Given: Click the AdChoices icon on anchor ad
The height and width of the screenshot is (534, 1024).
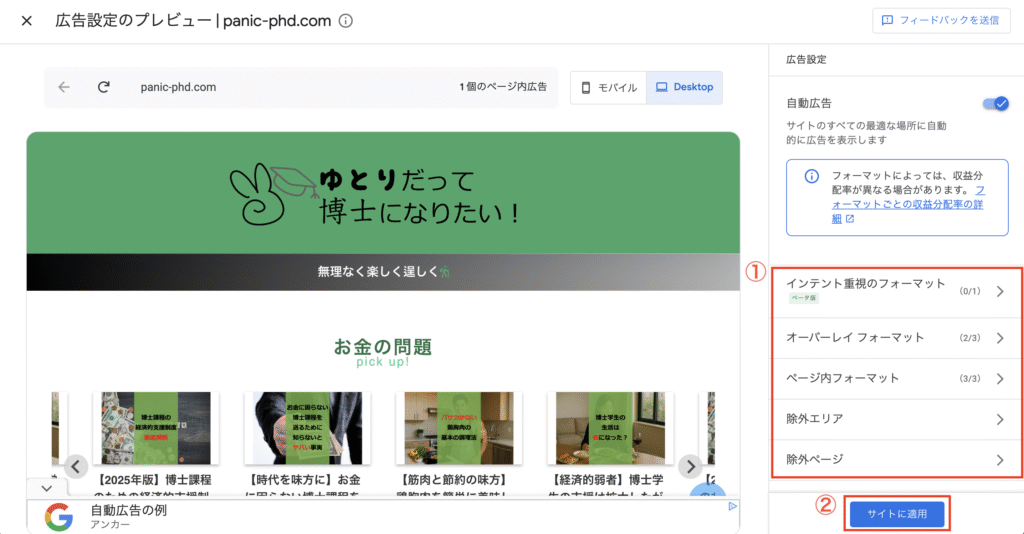Looking at the screenshot, I should click(733, 506).
